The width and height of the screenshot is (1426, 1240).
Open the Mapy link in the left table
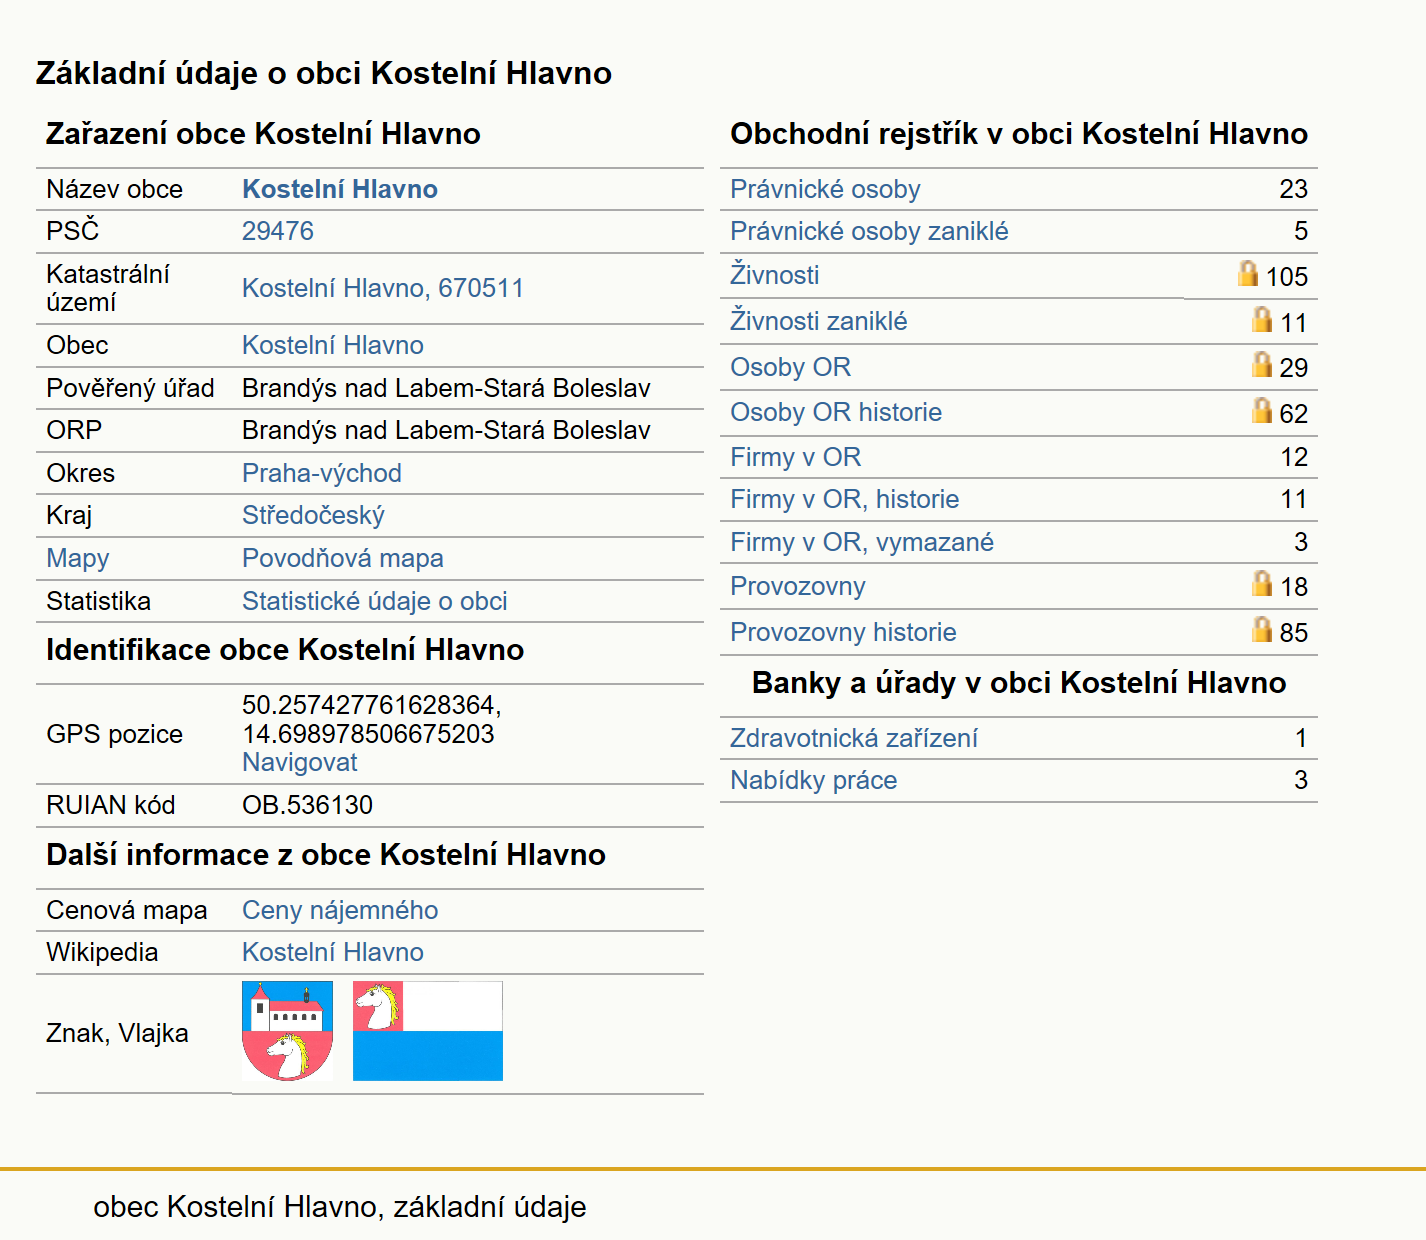click(x=78, y=558)
